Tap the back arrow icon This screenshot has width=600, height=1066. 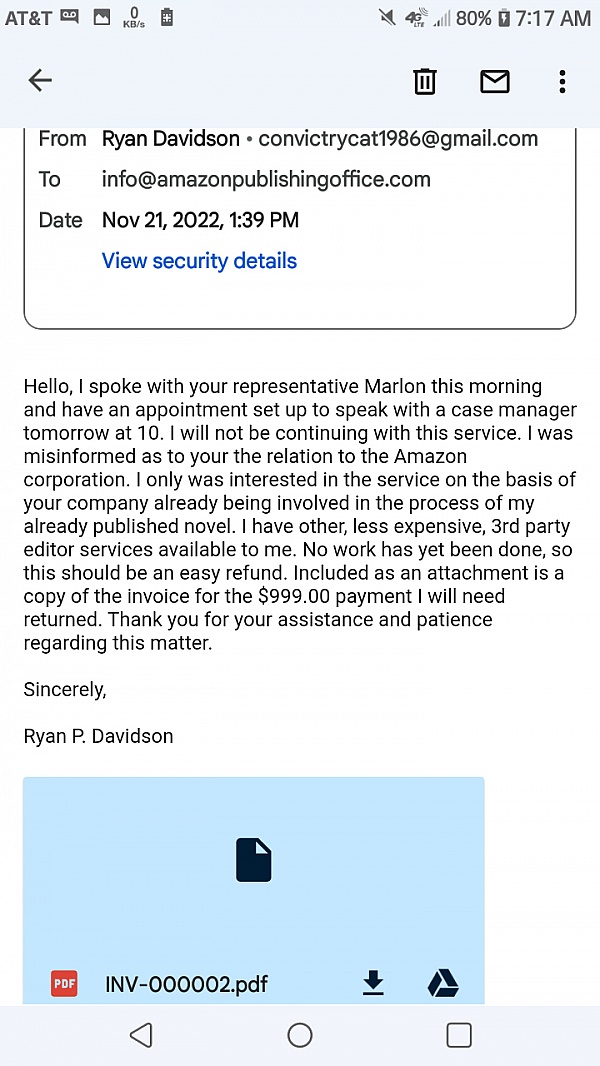(40, 81)
